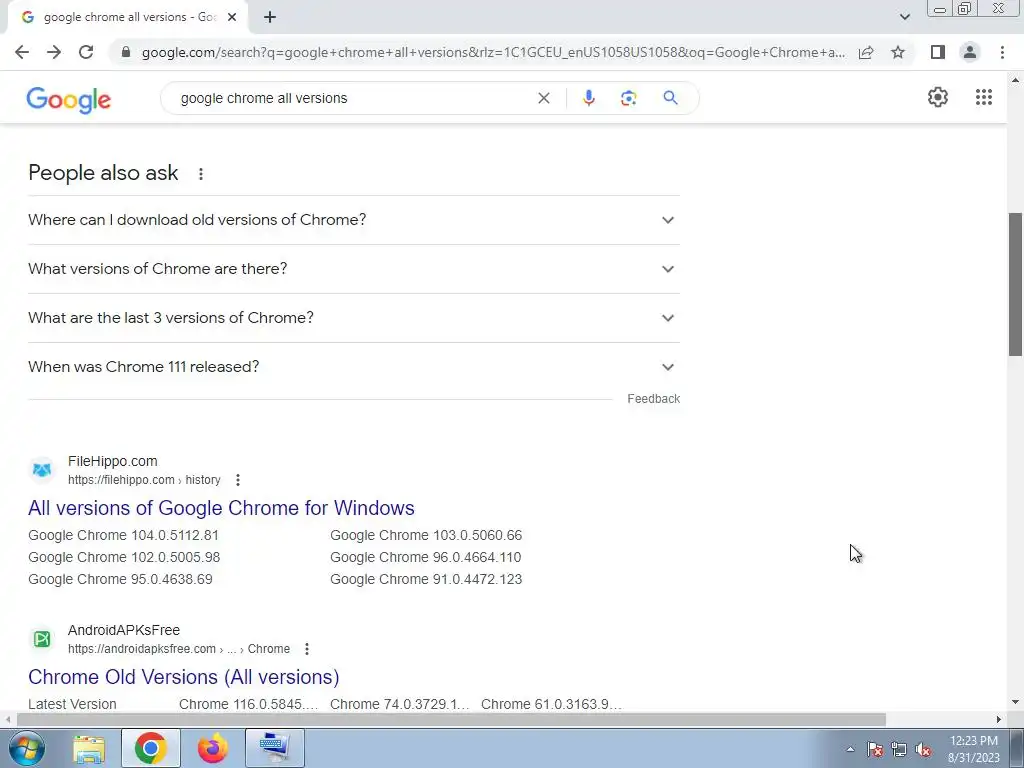This screenshot has width=1024, height=768.
Task: Open AndroidAPKsFree result's three-dot menu
Action: pyautogui.click(x=306, y=649)
